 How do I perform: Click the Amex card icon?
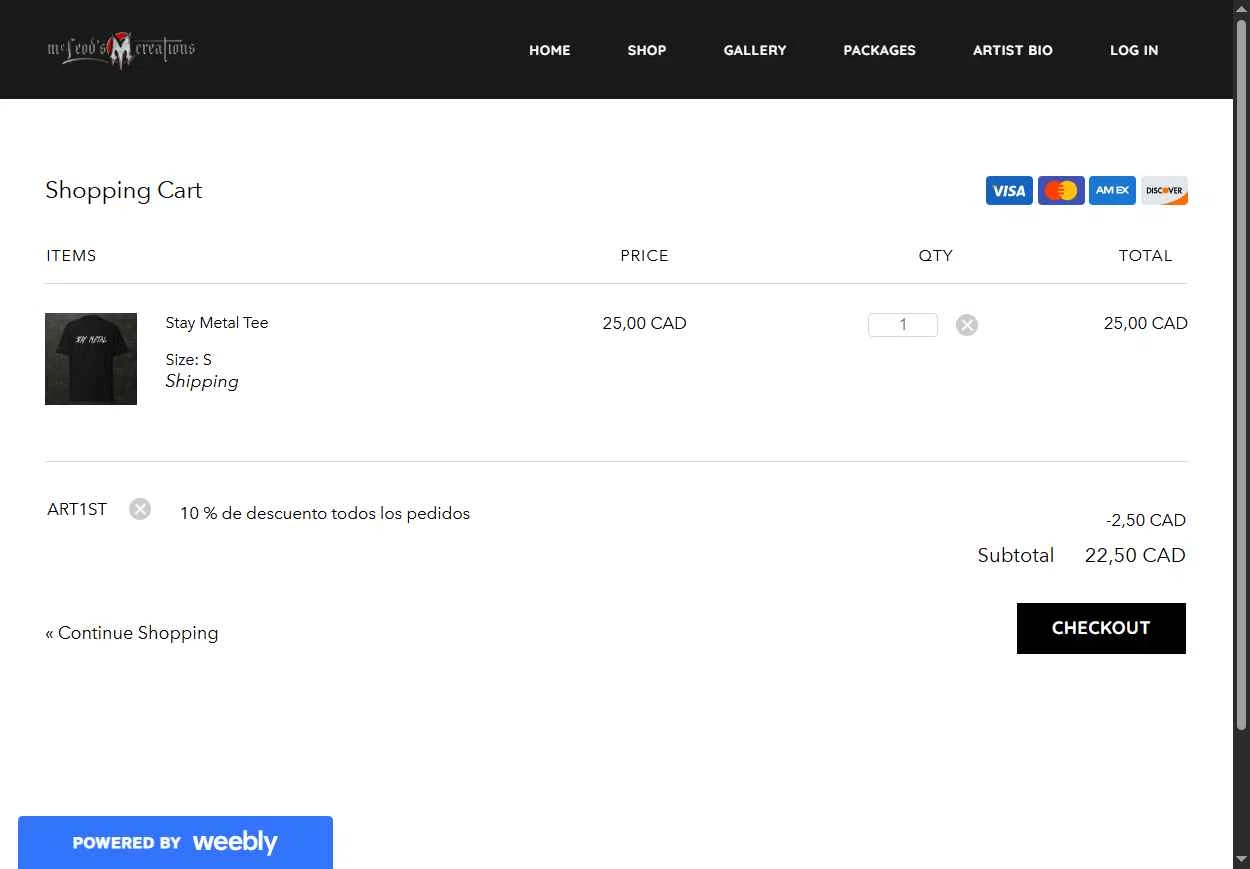(x=1112, y=190)
